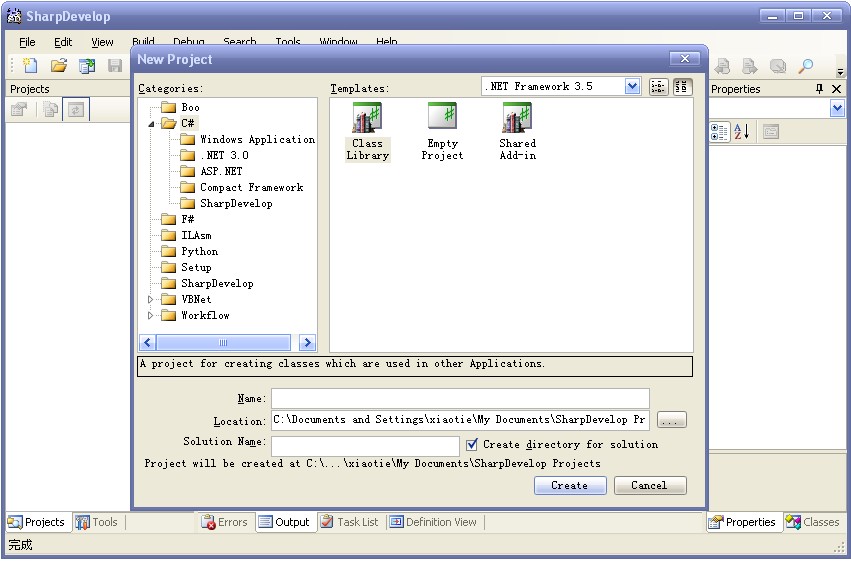Open the File menu
The image size is (851, 561).
[27, 42]
